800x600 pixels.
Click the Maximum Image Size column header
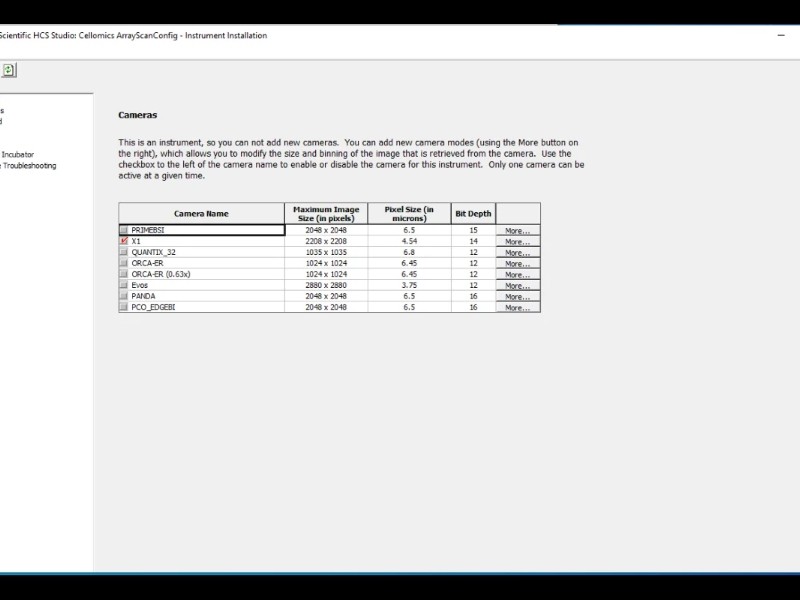(x=326, y=213)
